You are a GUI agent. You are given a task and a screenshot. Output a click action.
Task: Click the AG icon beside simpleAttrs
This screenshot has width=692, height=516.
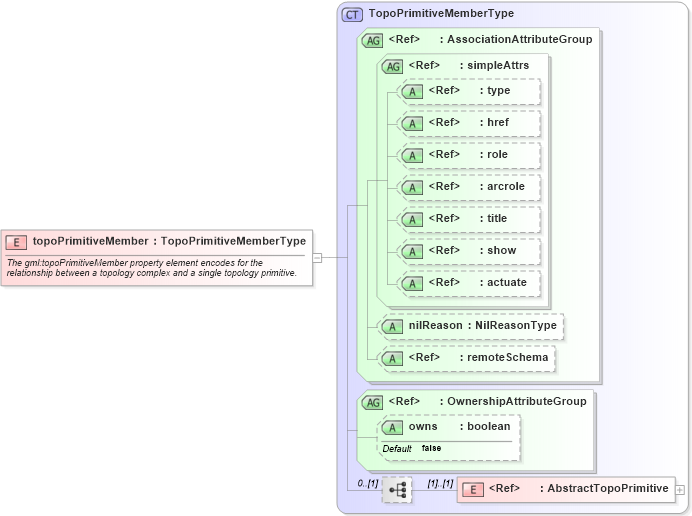click(x=392, y=67)
